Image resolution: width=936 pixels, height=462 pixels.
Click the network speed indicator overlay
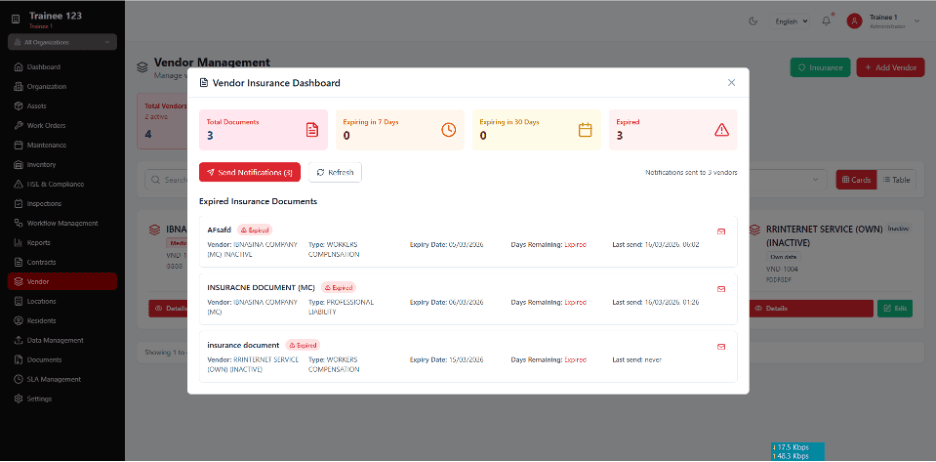click(x=798, y=451)
